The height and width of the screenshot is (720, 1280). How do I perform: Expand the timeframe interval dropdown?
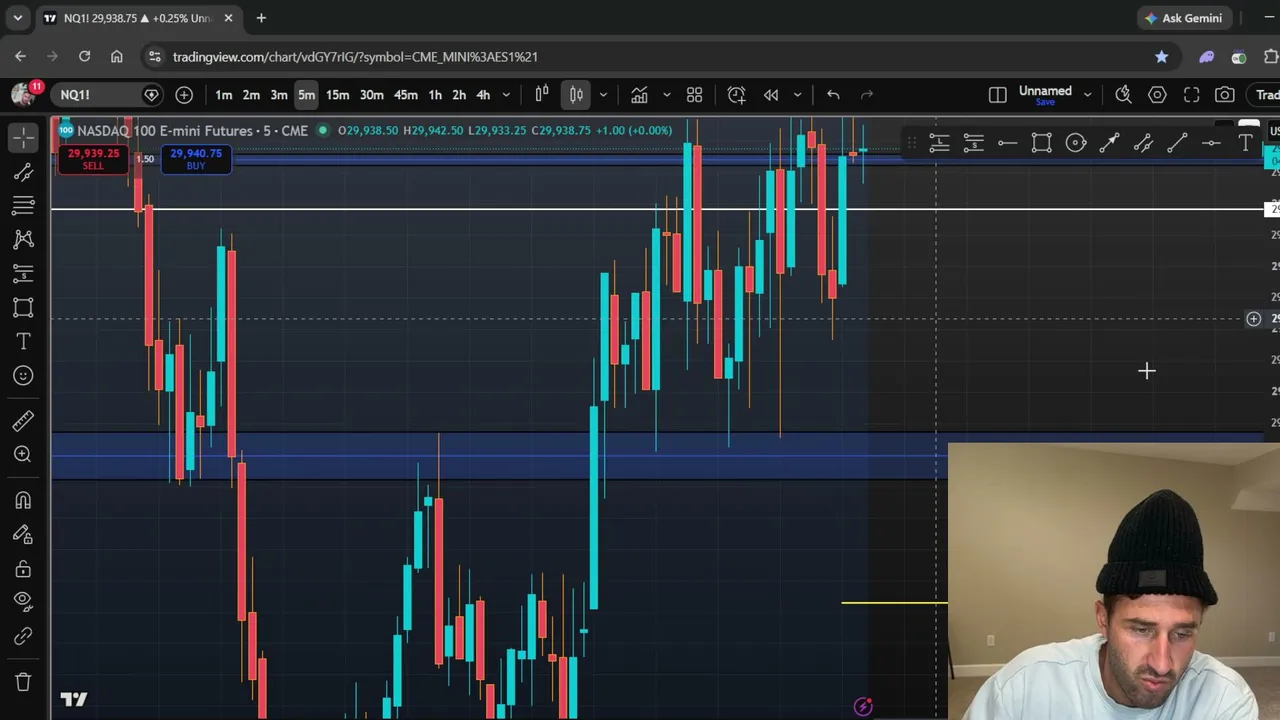point(506,95)
